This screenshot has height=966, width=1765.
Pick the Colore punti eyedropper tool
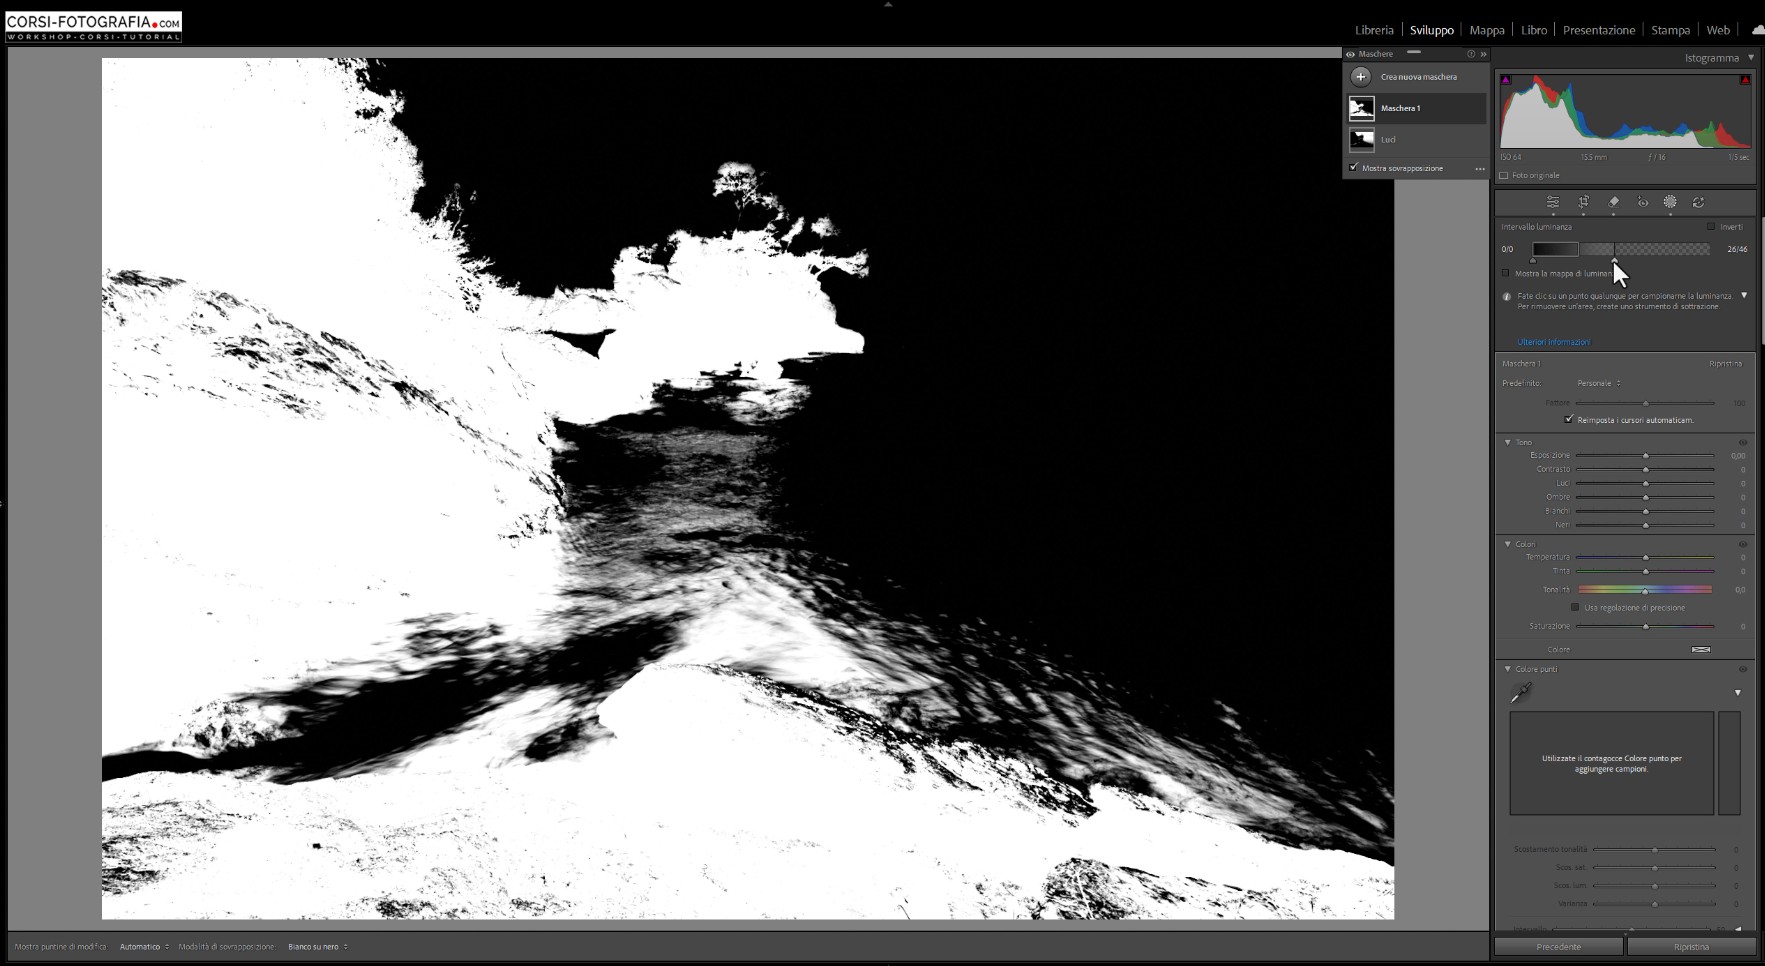tap(1521, 692)
